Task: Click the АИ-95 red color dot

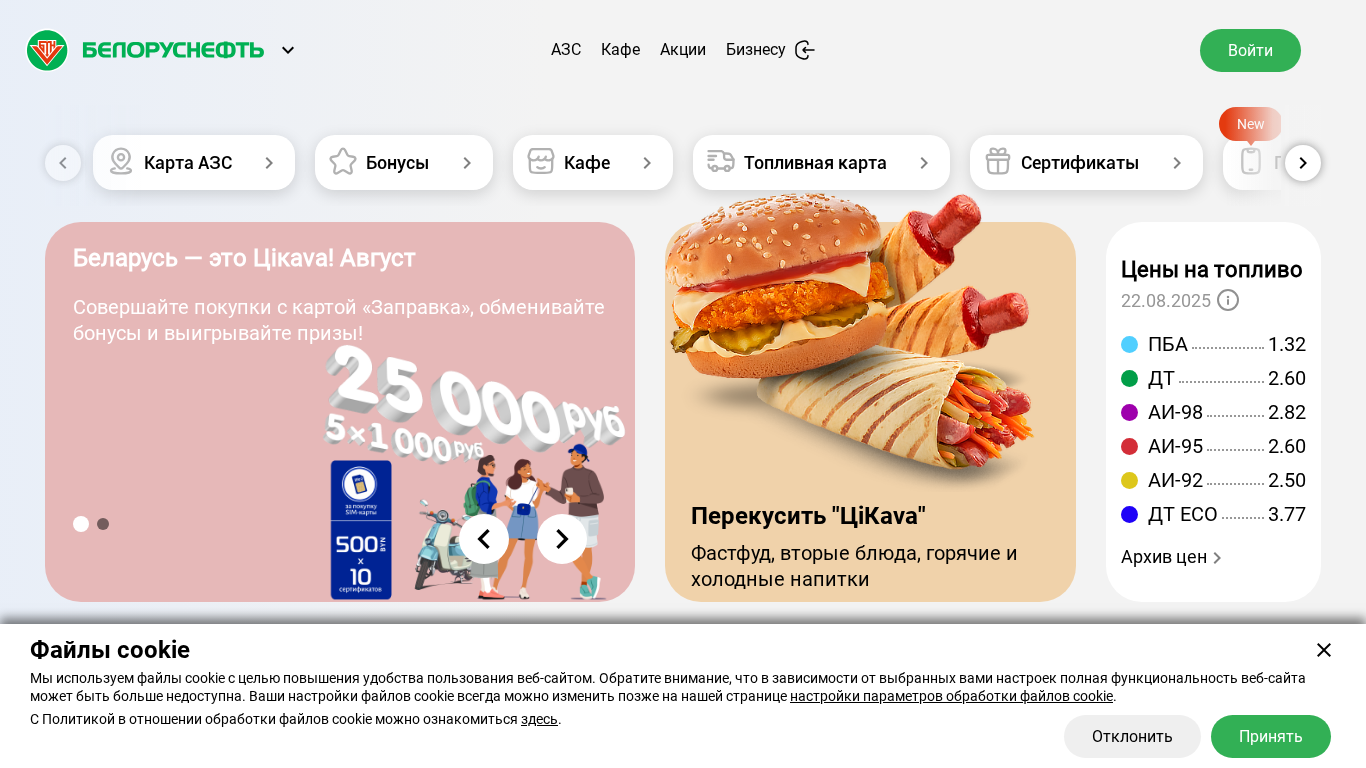Action: [x=1130, y=446]
